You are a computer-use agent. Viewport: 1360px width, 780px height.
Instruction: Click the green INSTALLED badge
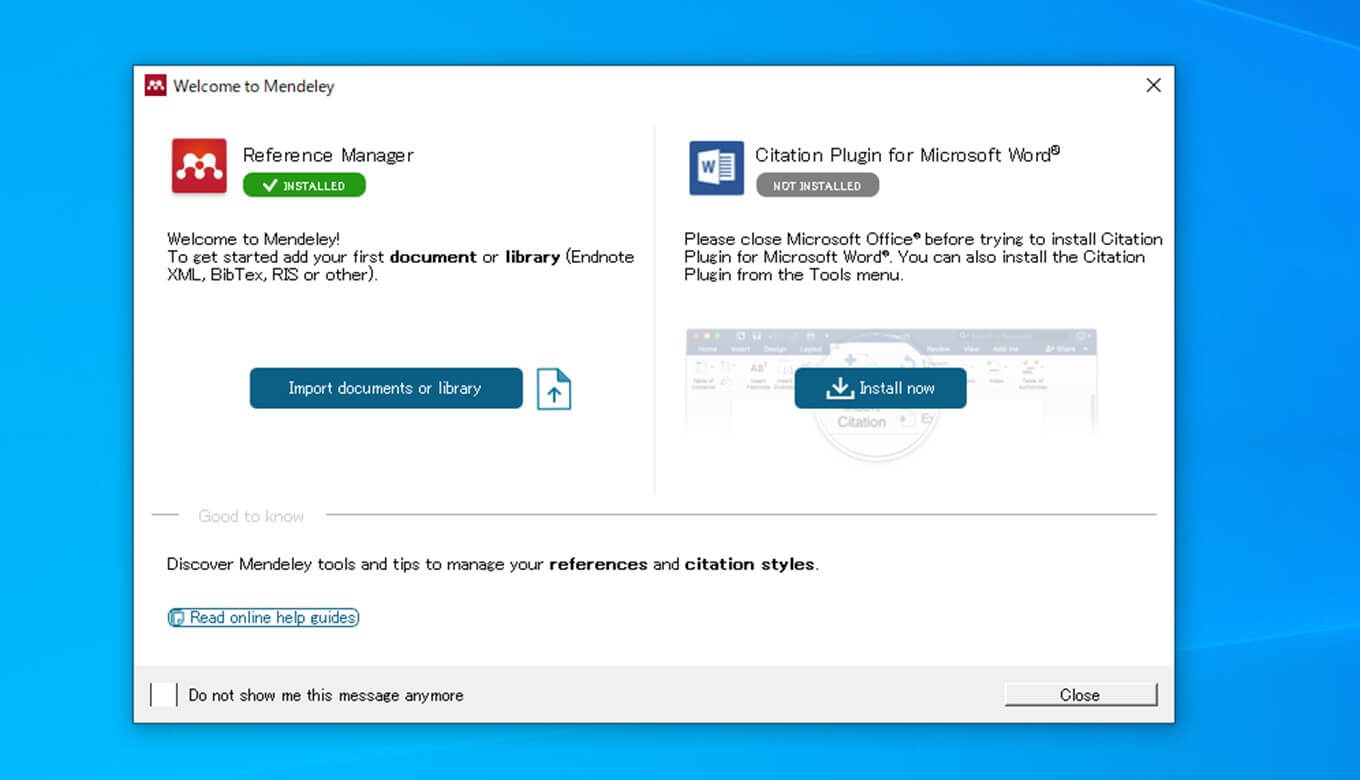click(x=304, y=185)
